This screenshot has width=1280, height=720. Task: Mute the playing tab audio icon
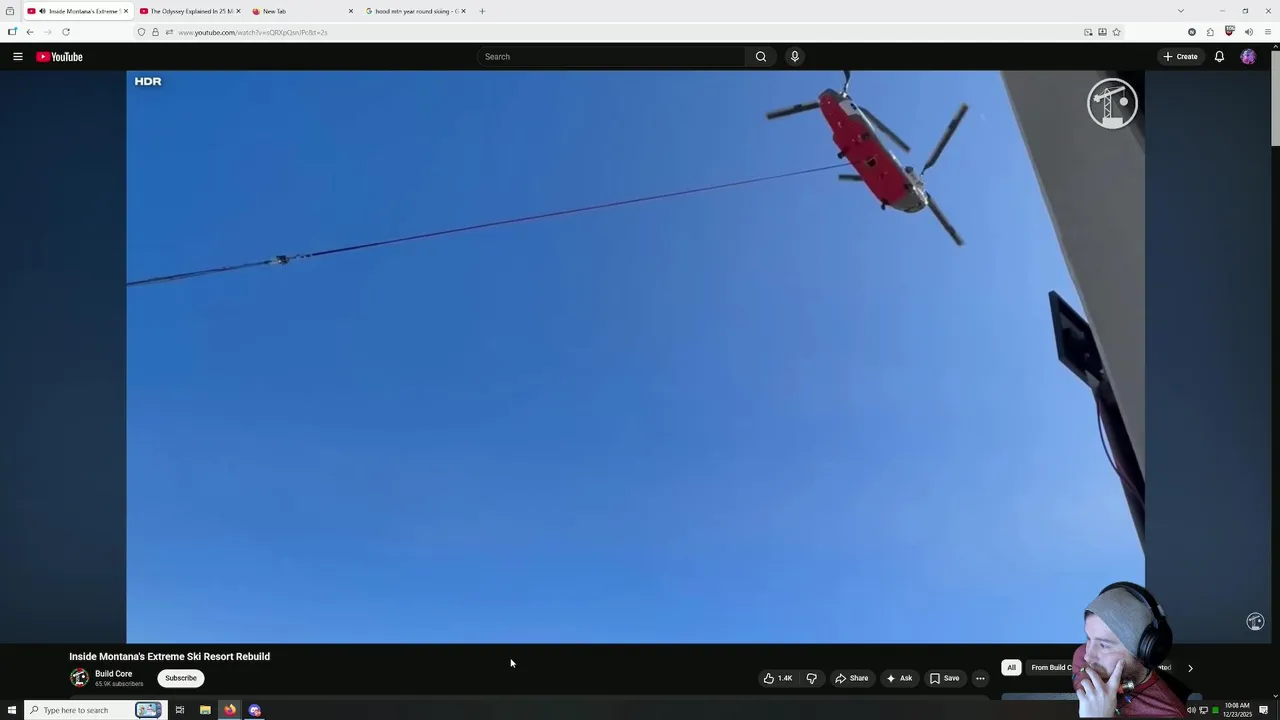pos(42,11)
